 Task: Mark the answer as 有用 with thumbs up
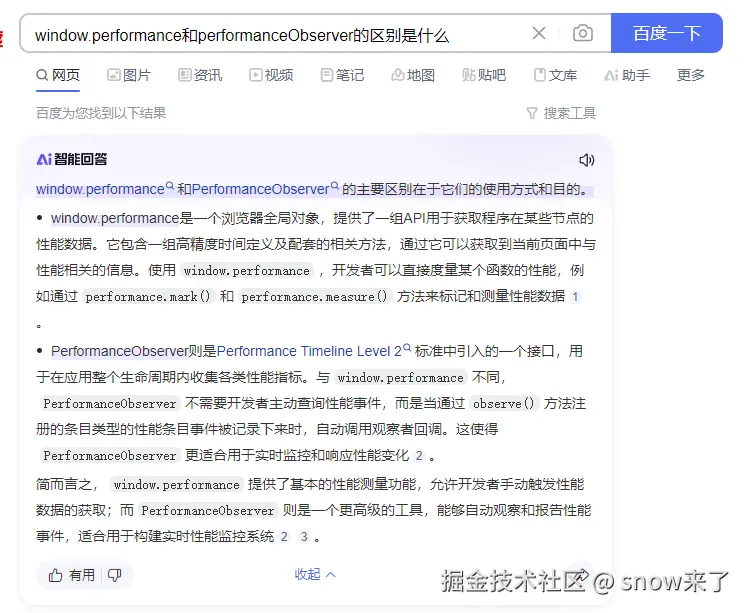pyautogui.click(x=72, y=575)
